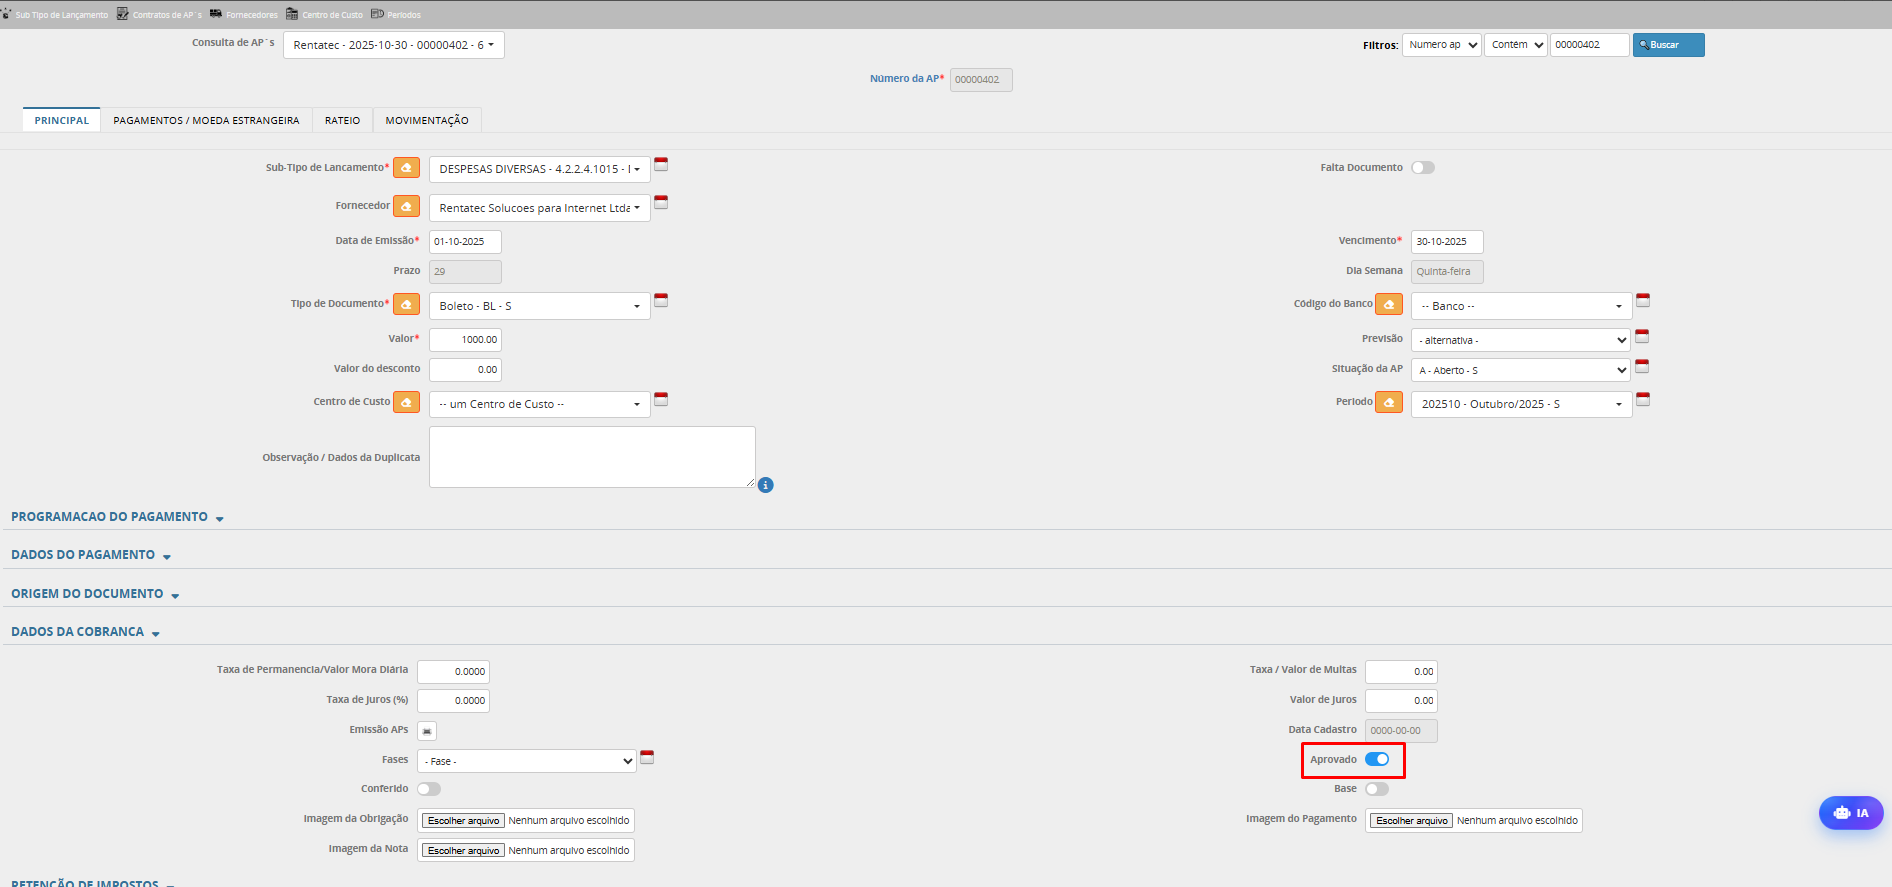This screenshot has height=887, width=1892.
Task: Click the Valor input field
Action: 465,340
